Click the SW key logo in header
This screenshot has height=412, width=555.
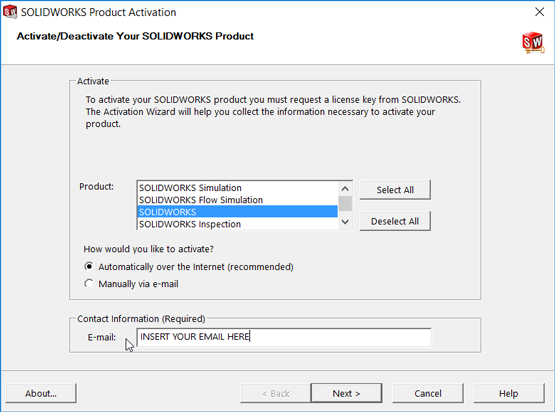533,43
